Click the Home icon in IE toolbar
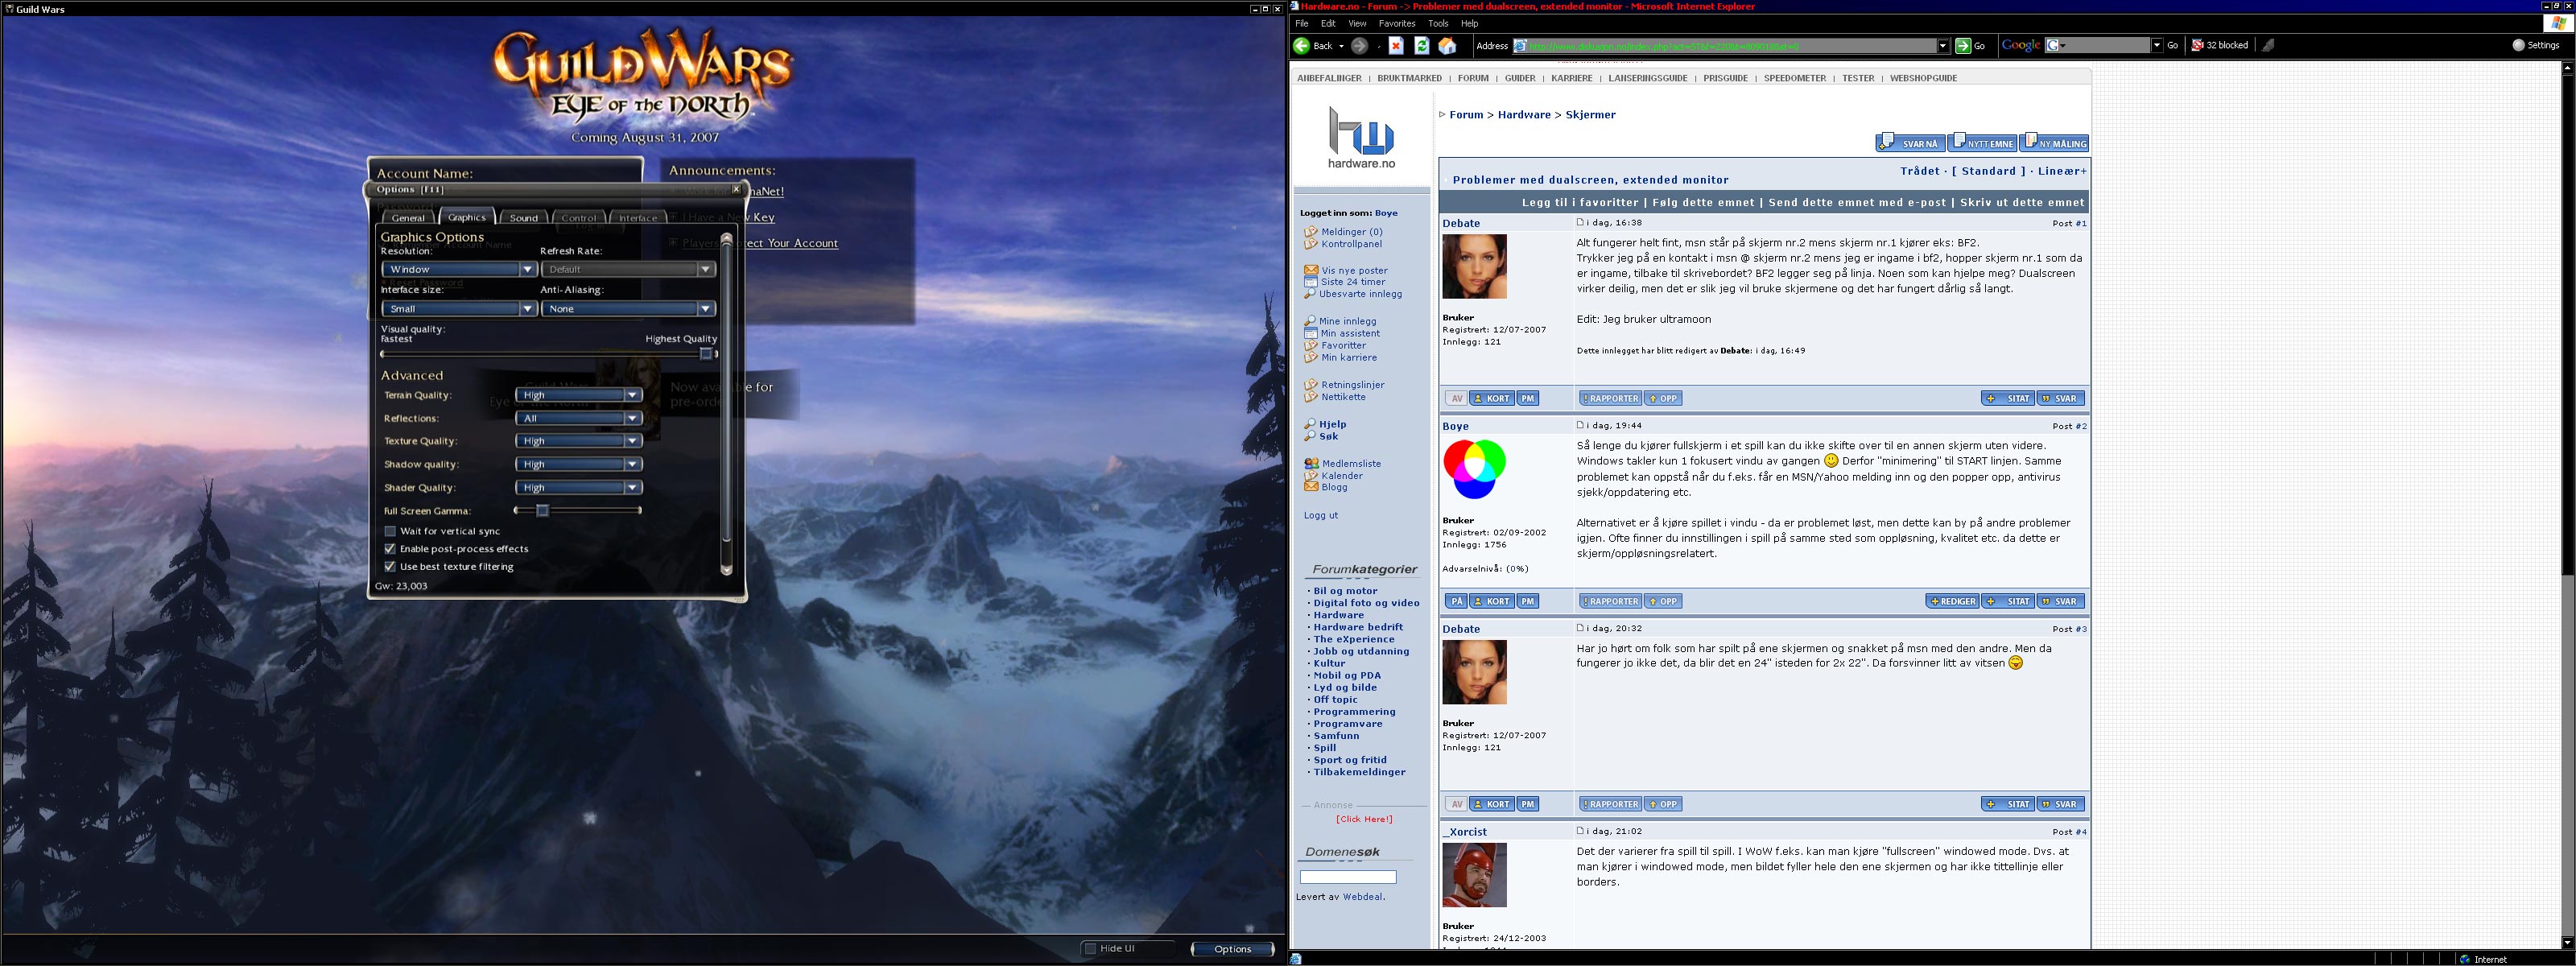Image resolution: width=2576 pixels, height=966 pixels. pos(1447,46)
